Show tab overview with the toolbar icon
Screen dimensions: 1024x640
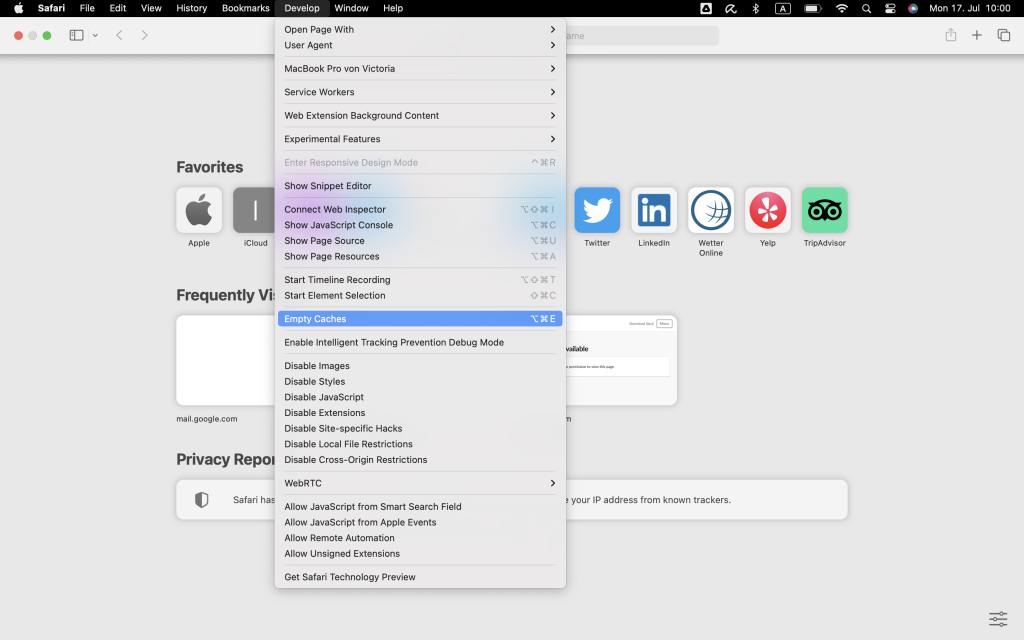1003,35
